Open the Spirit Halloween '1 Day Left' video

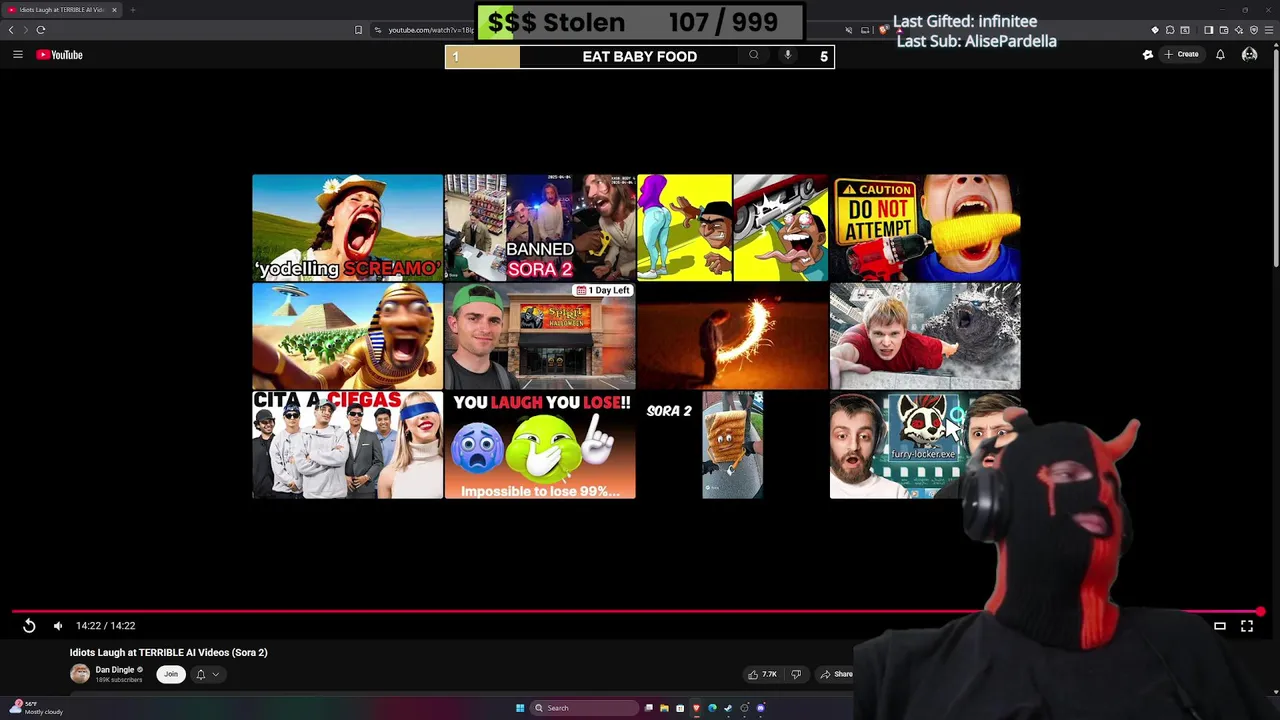pyautogui.click(x=540, y=336)
